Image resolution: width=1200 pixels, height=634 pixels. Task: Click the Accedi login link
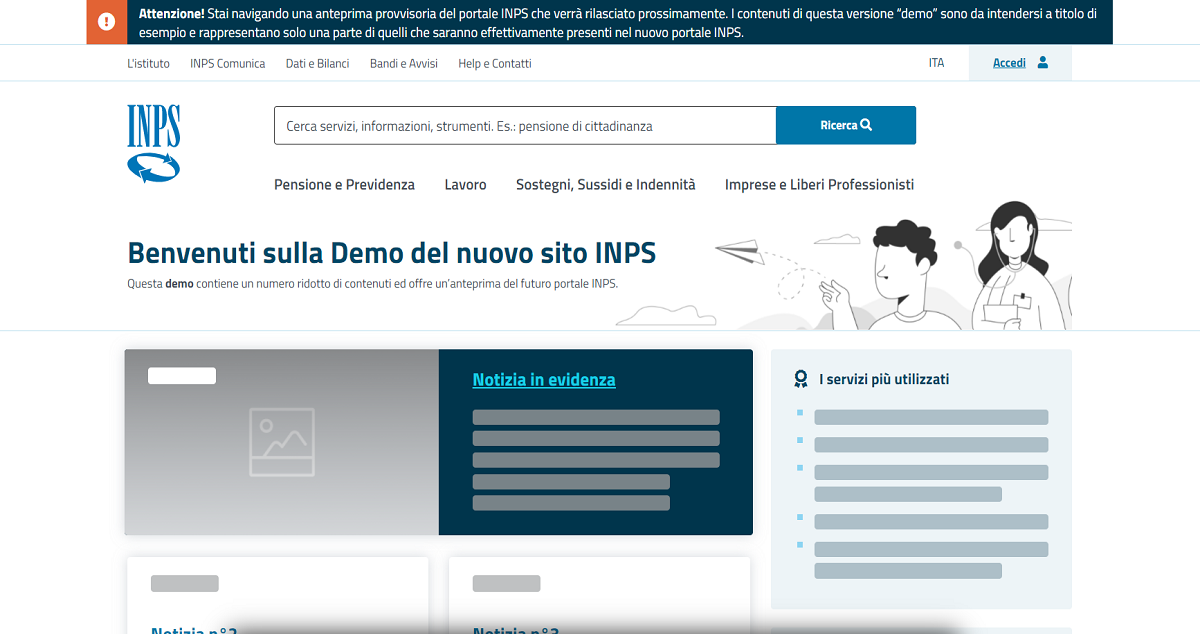point(1009,63)
